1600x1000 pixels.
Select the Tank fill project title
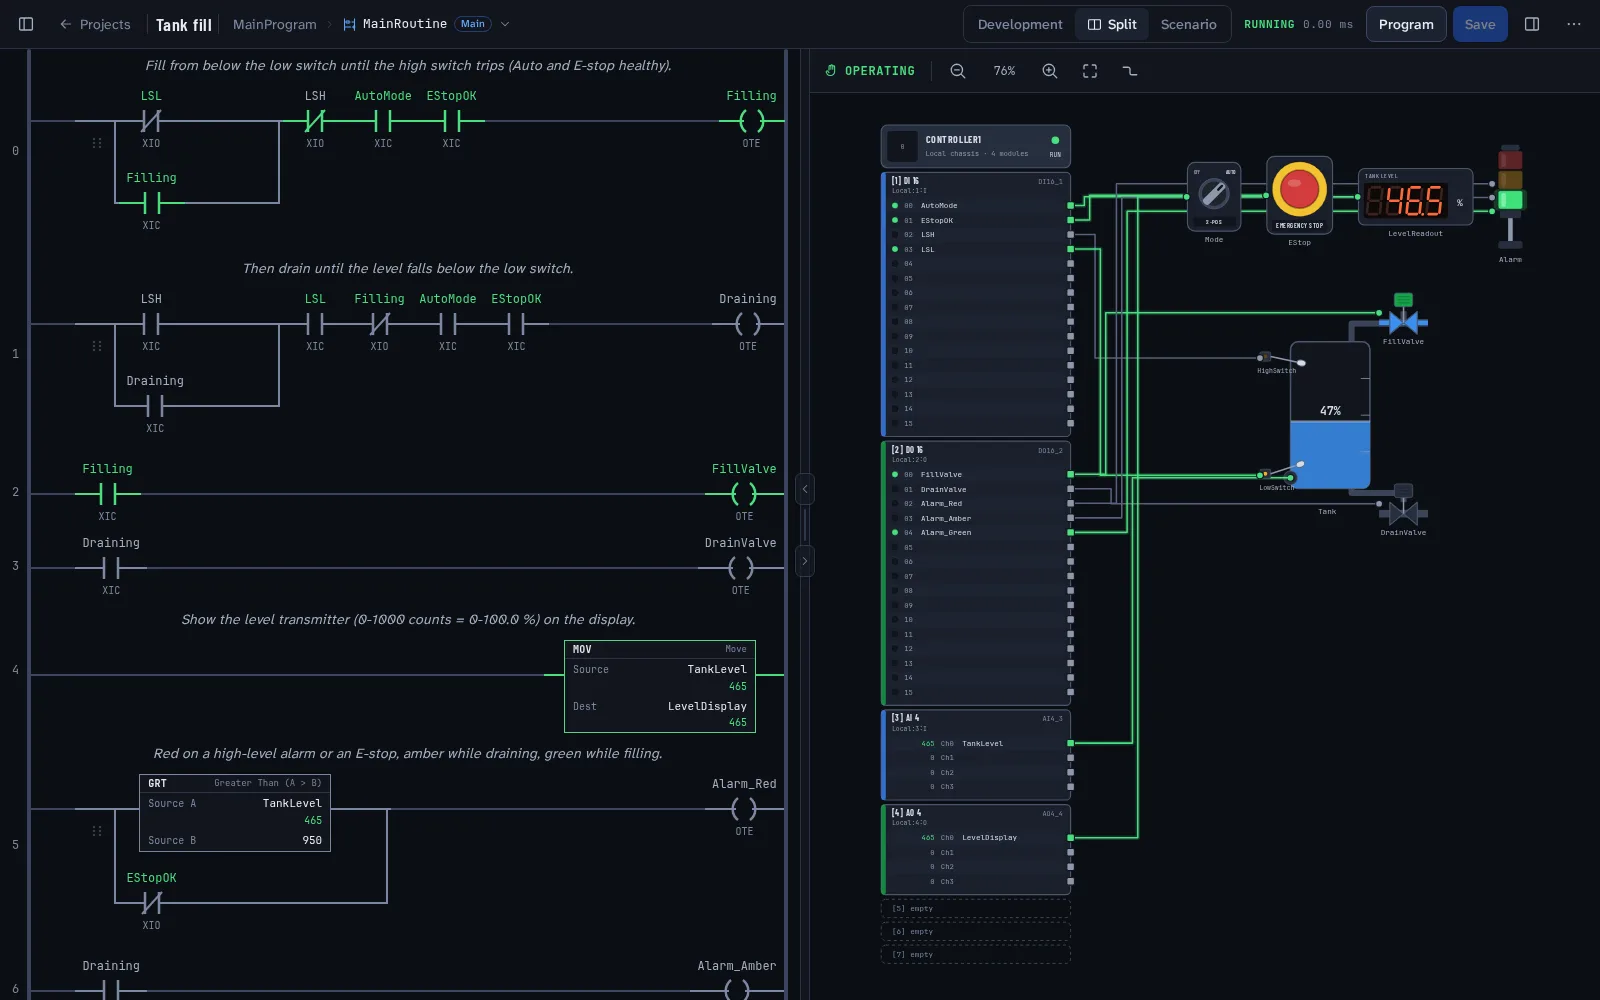(x=184, y=24)
